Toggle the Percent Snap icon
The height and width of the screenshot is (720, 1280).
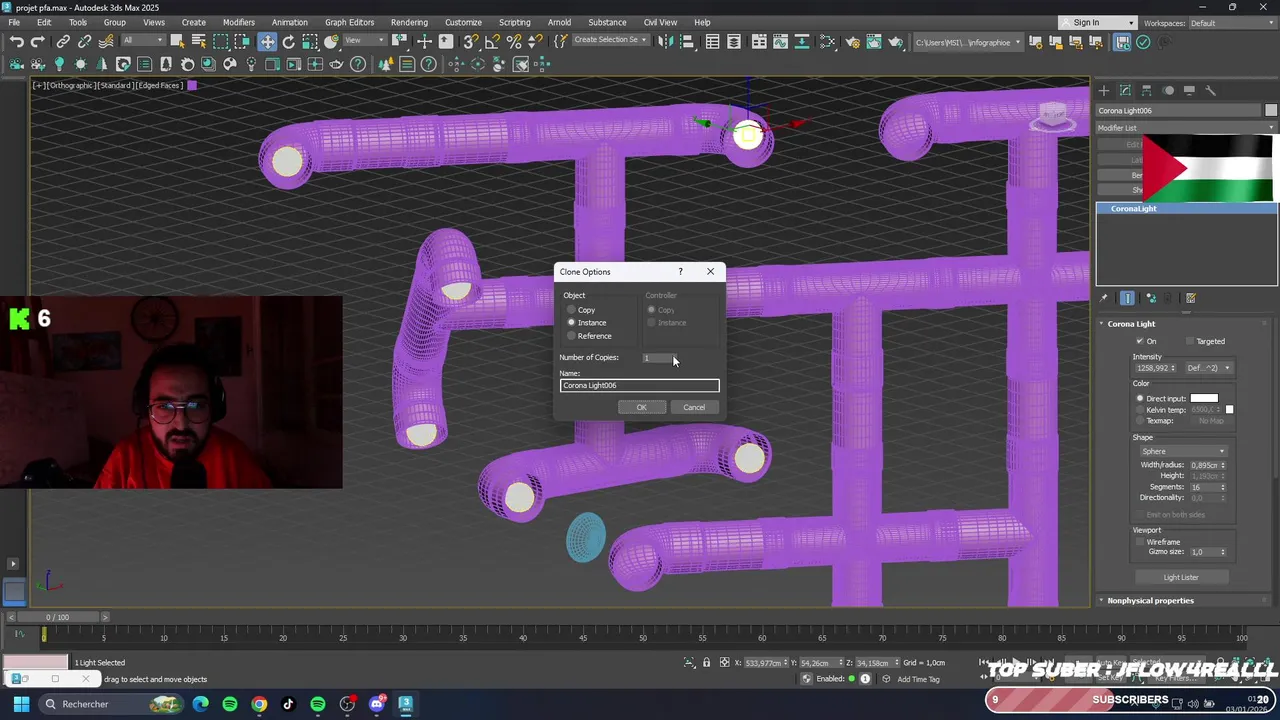[x=514, y=42]
